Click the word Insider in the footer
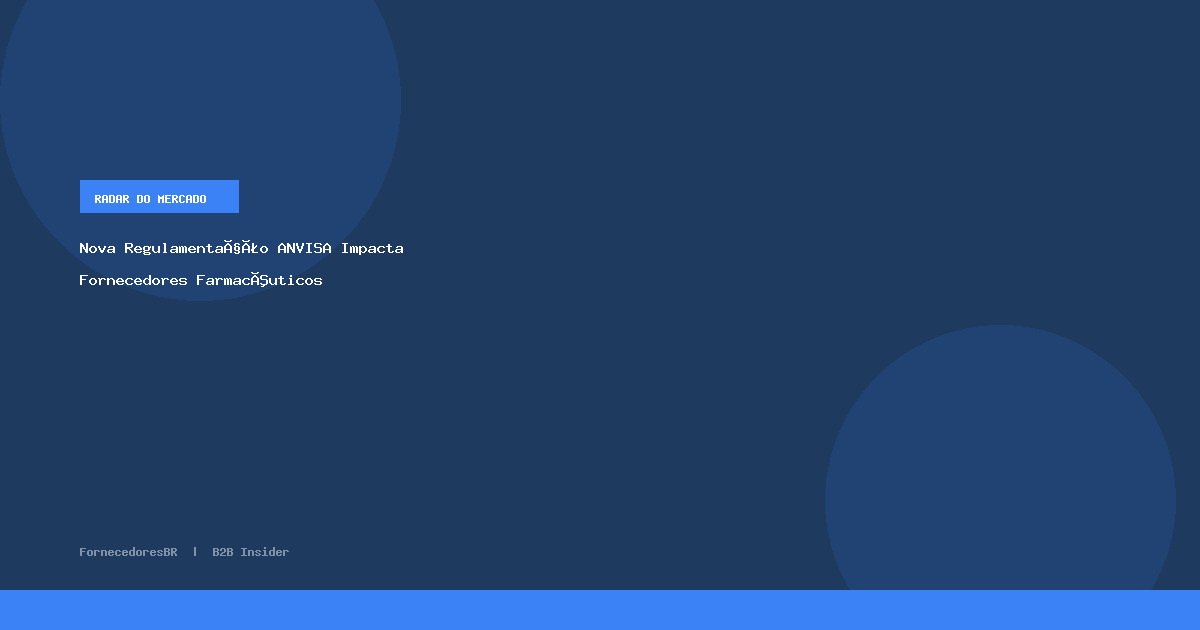Image resolution: width=1200 pixels, height=630 pixels. (264, 552)
